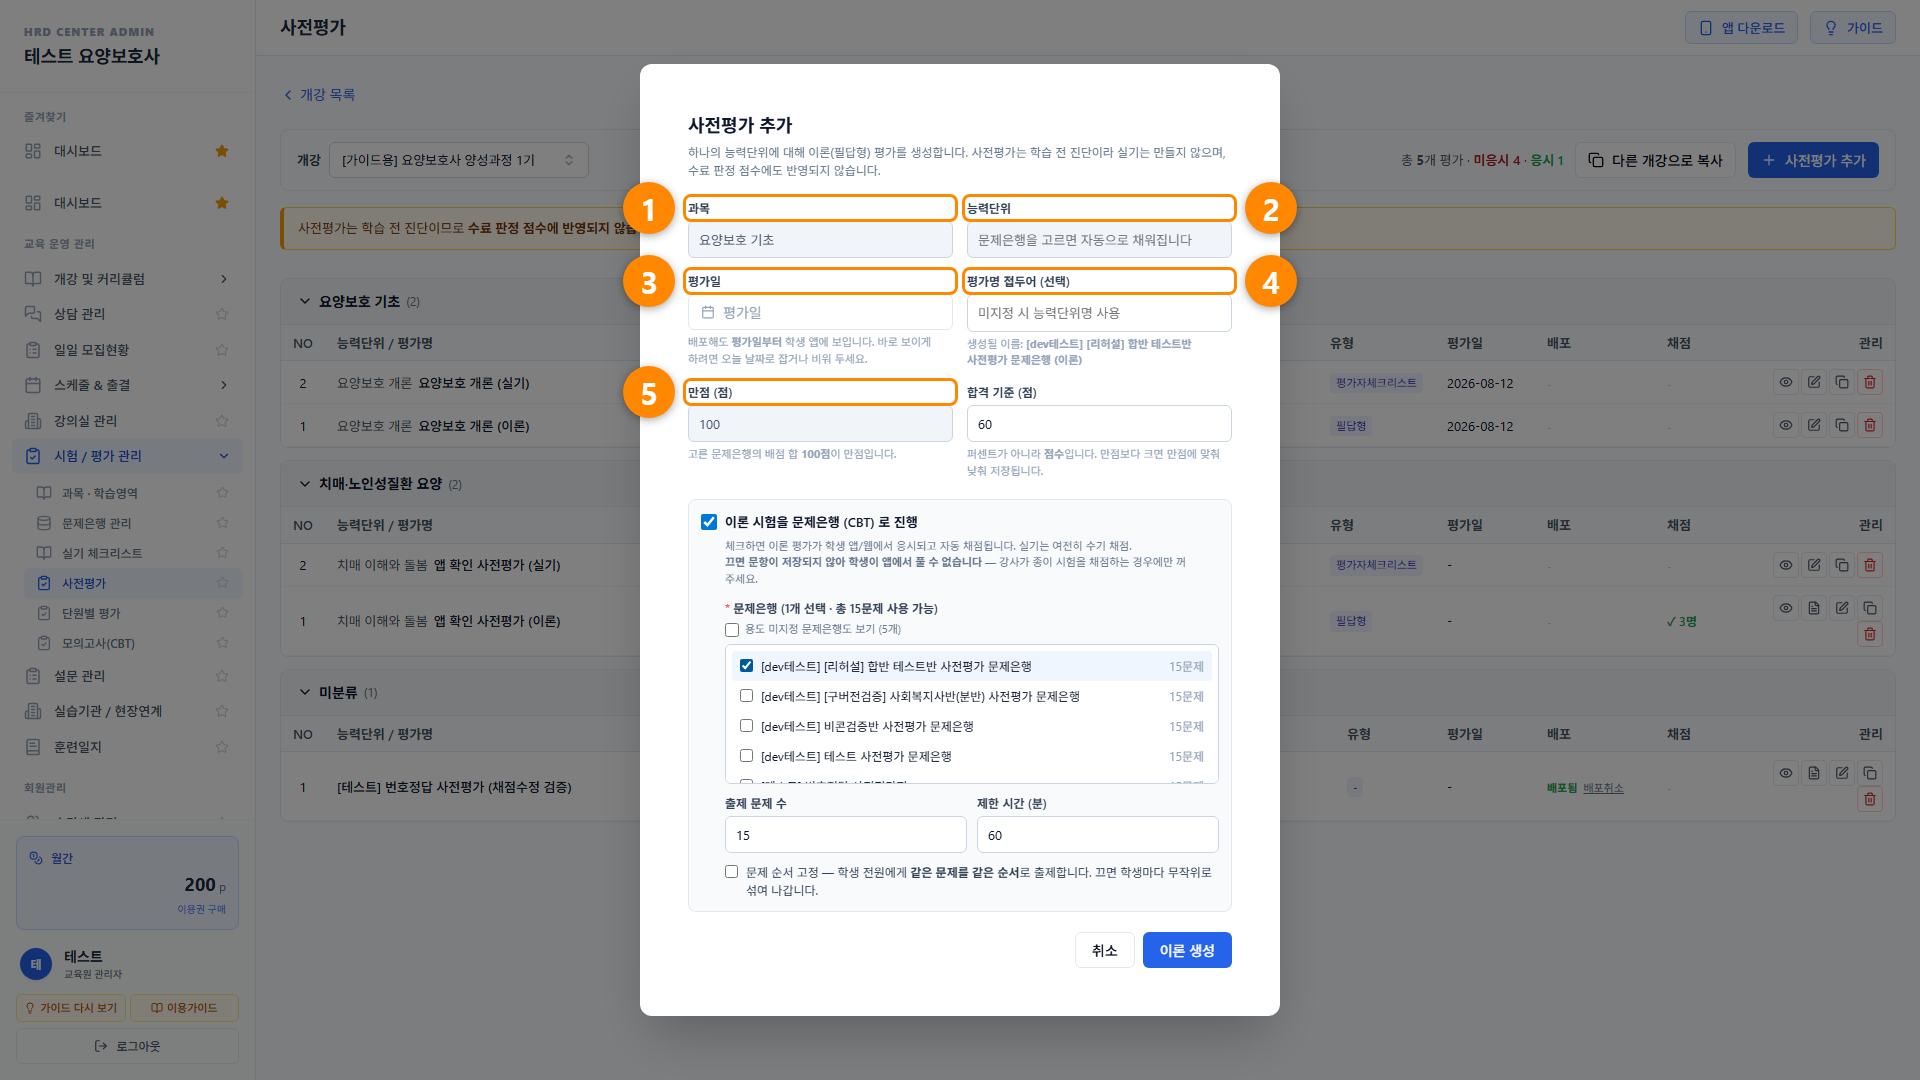Click edit icon in 앱 확인 사전평가 (실기) row

pos(1813,565)
